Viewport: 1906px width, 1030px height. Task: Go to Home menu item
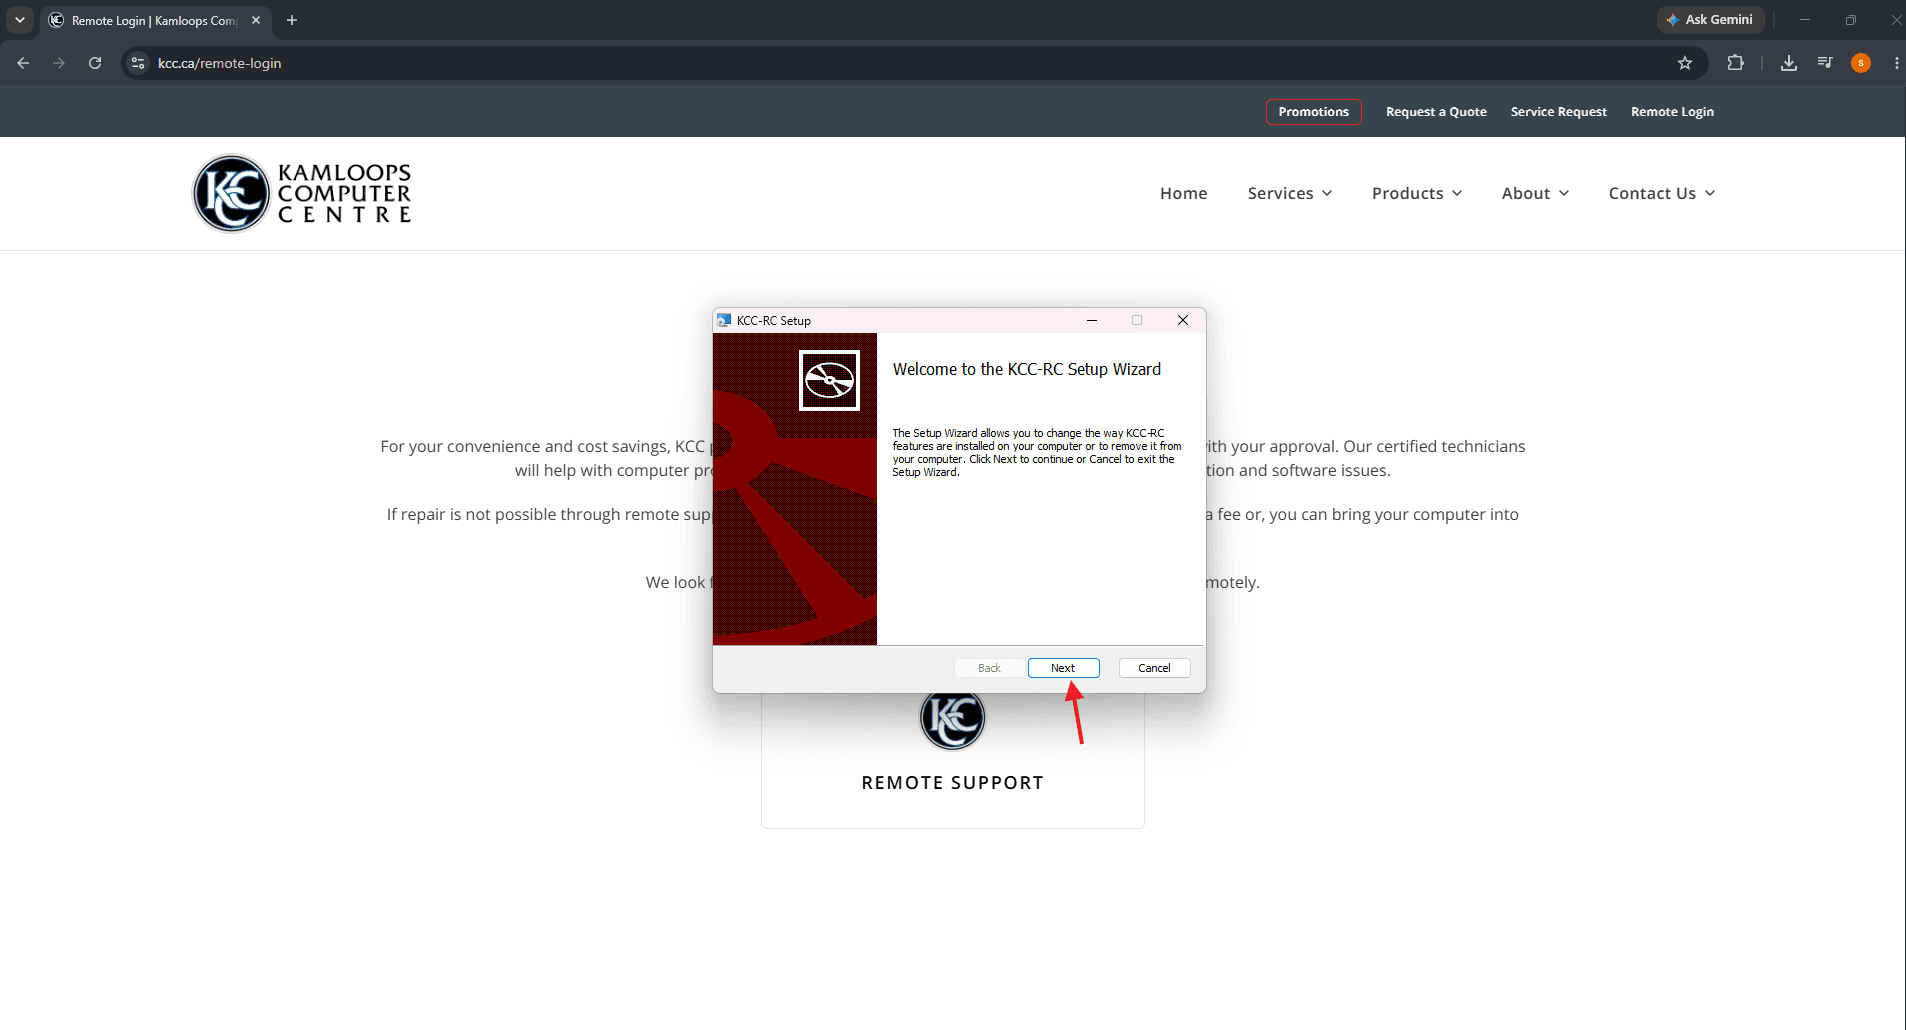point(1183,193)
